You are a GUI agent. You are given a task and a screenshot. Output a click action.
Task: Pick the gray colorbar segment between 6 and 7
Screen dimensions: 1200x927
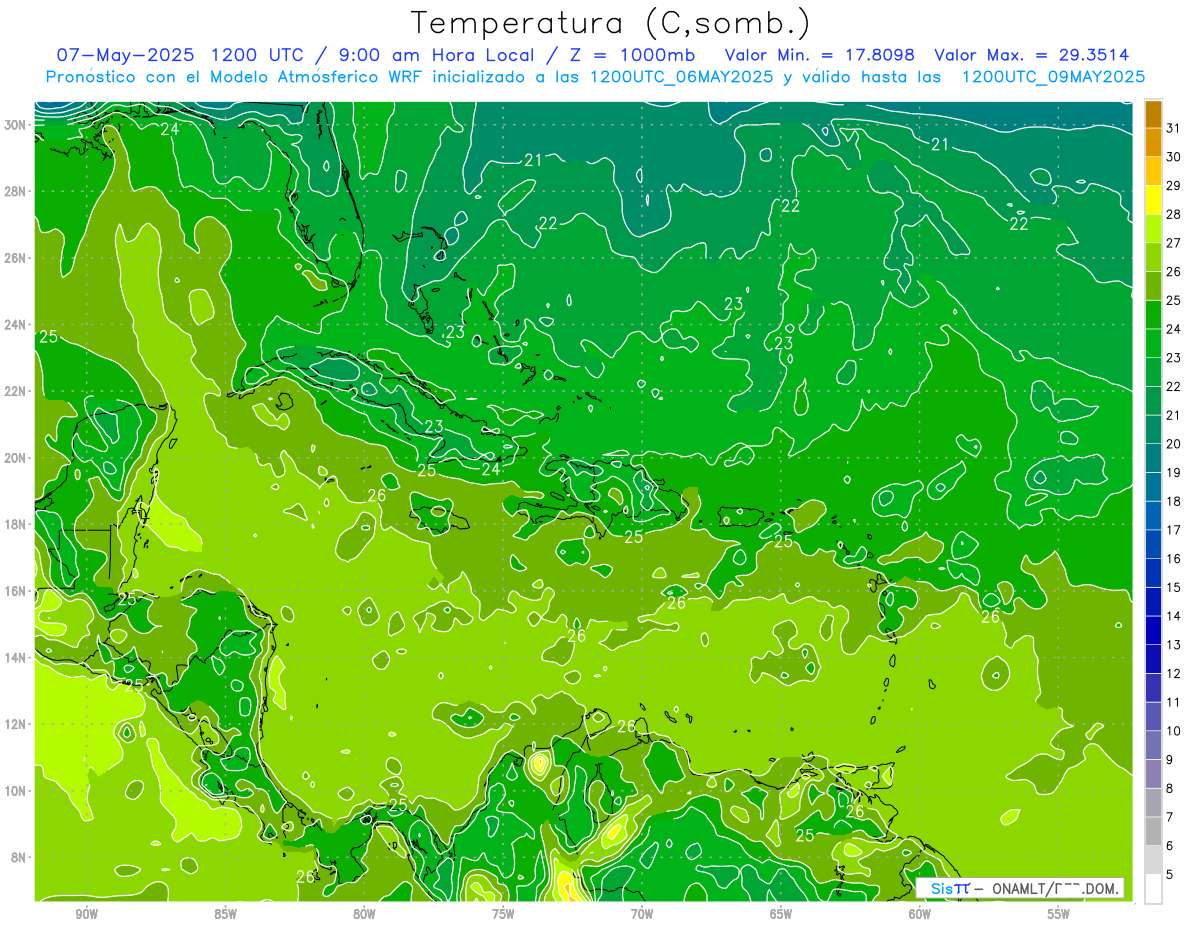[x=1153, y=832]
